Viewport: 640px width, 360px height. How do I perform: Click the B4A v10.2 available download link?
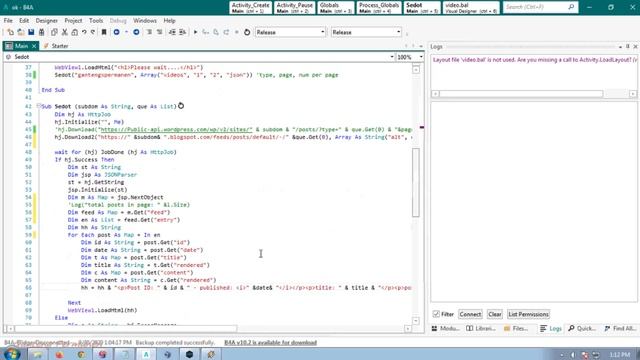click(x=271, y=342)
